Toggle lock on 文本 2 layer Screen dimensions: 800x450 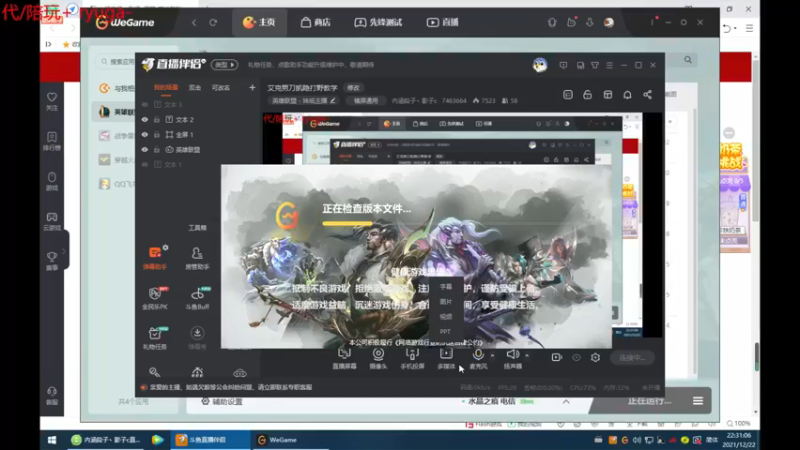(x=157, y=119)
